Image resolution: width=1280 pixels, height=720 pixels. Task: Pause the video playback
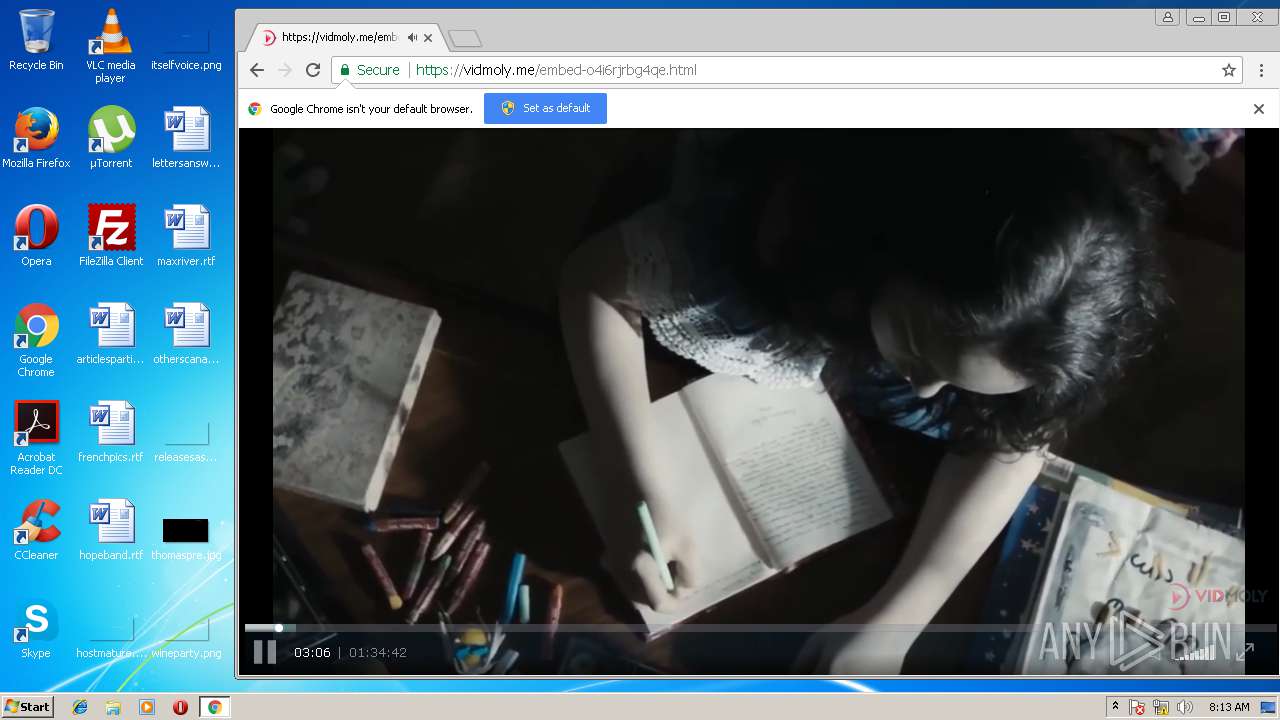(x=264, y=652)
